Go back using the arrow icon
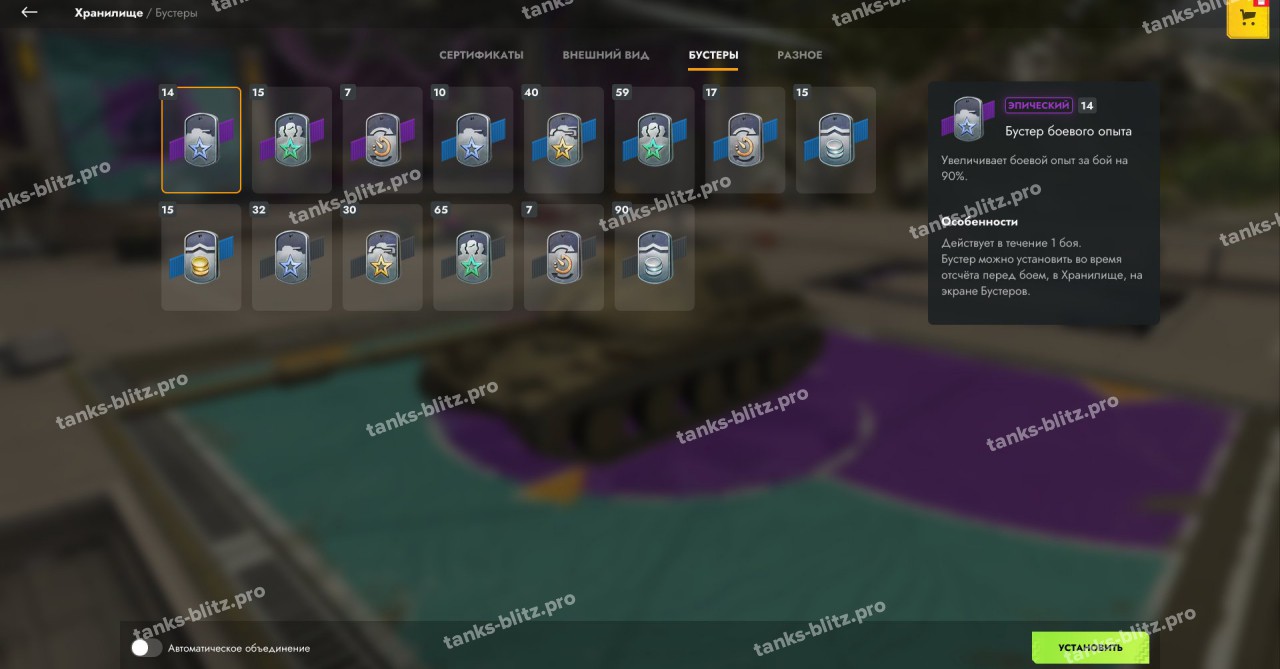This screenshot has height=669, width=1280. (x=29, y=13)
